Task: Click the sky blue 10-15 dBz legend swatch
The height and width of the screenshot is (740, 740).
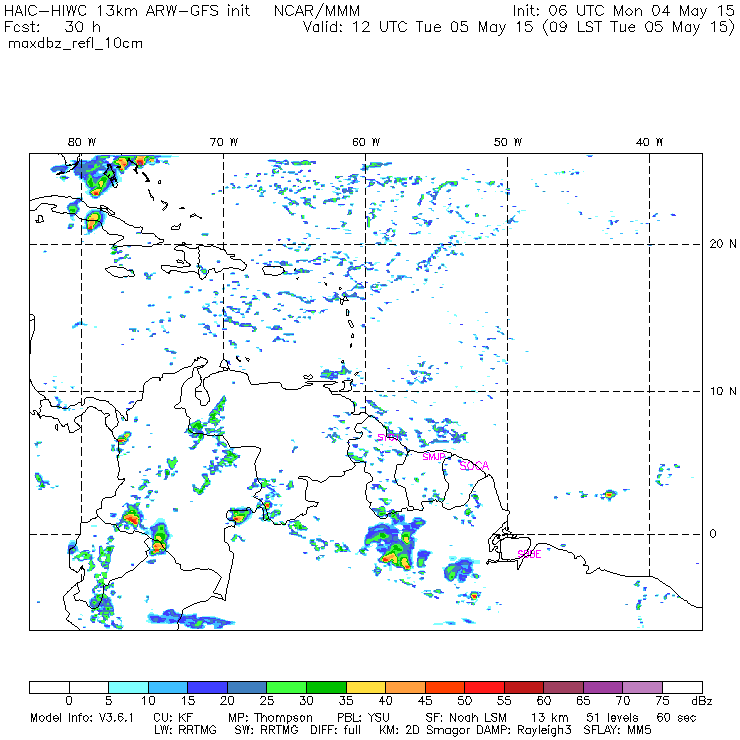Action: click(x=168, y=687)
